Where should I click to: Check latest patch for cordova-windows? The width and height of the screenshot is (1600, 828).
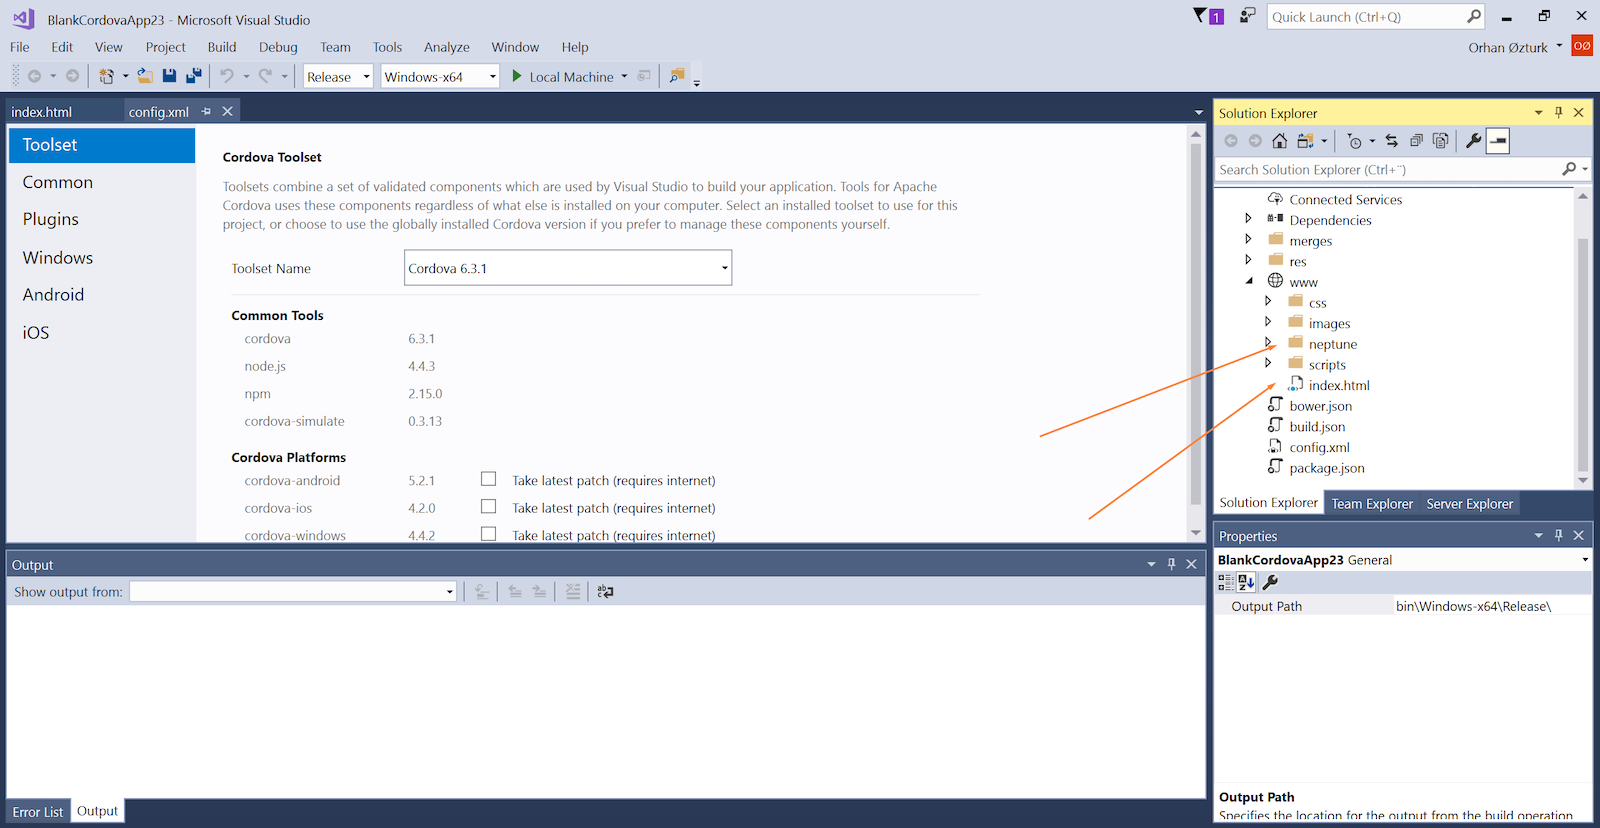tap(488, 534)
